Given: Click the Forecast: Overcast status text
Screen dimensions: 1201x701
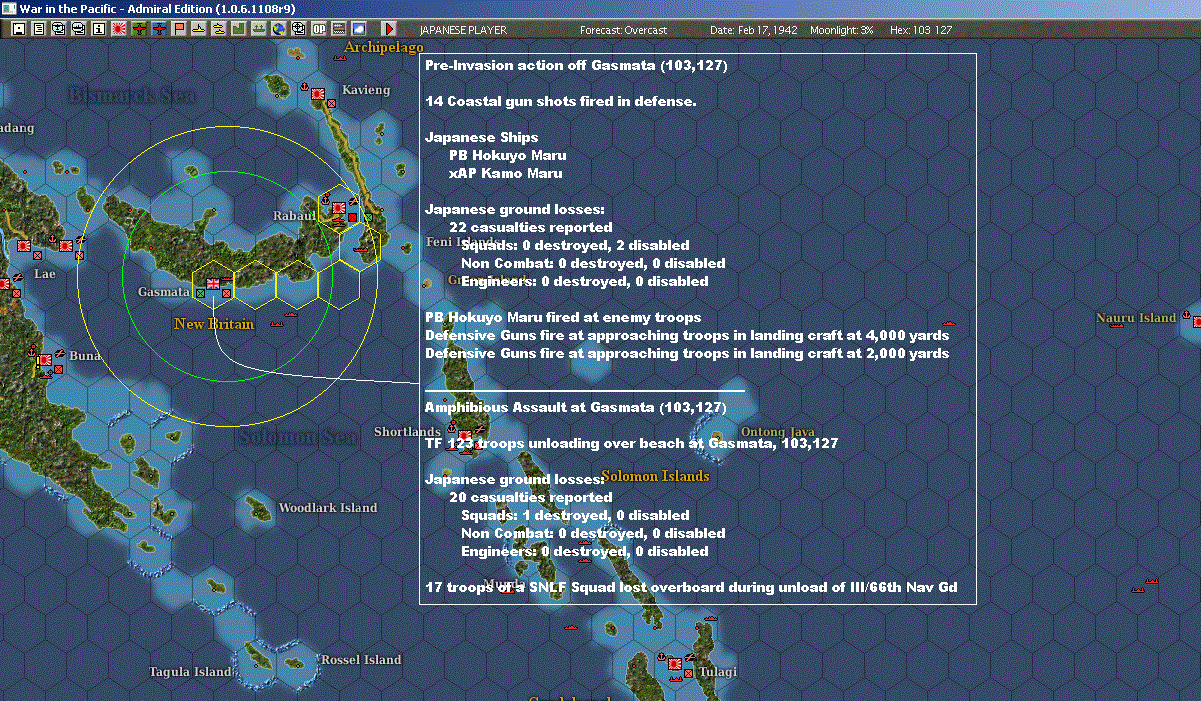Looking at the screenshot, I should pyautogui.click(x=623, y=30).
